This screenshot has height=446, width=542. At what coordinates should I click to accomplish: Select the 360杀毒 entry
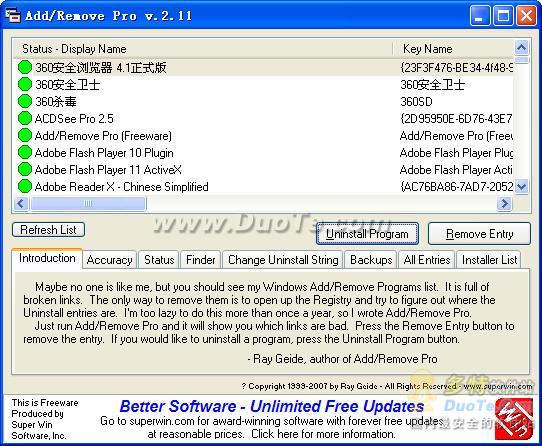56,102
